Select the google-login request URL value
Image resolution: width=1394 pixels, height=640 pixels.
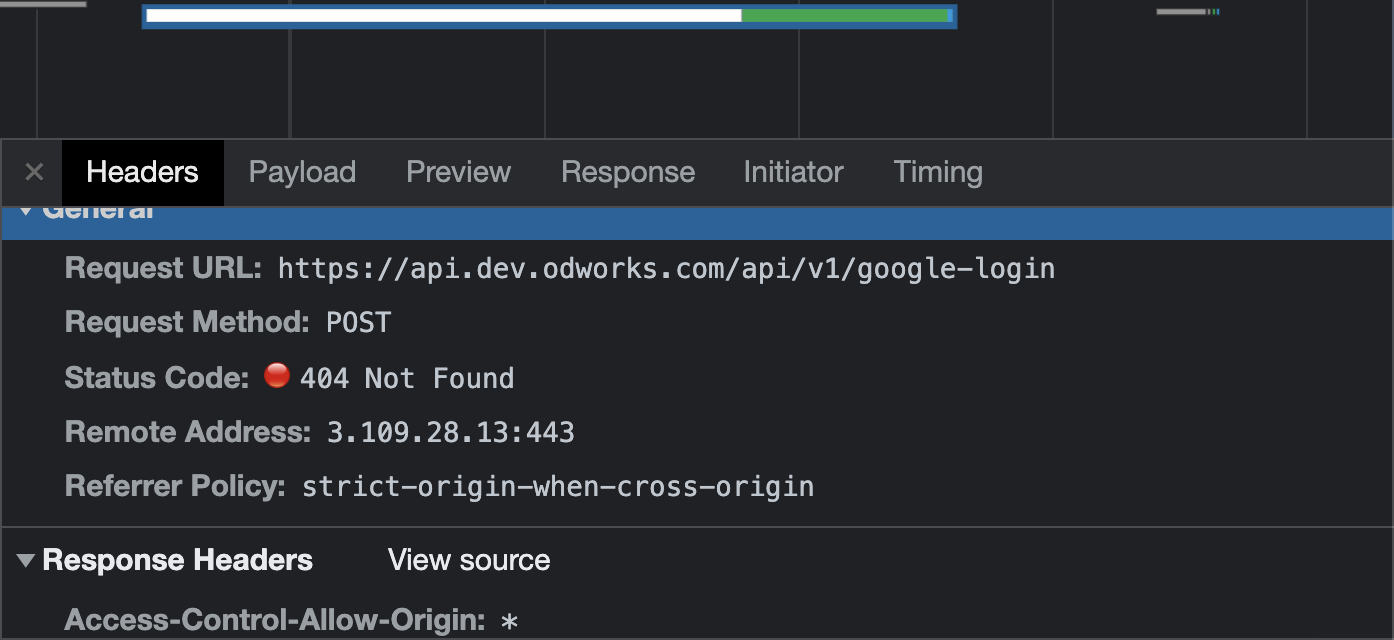click(x=666, y=268)
